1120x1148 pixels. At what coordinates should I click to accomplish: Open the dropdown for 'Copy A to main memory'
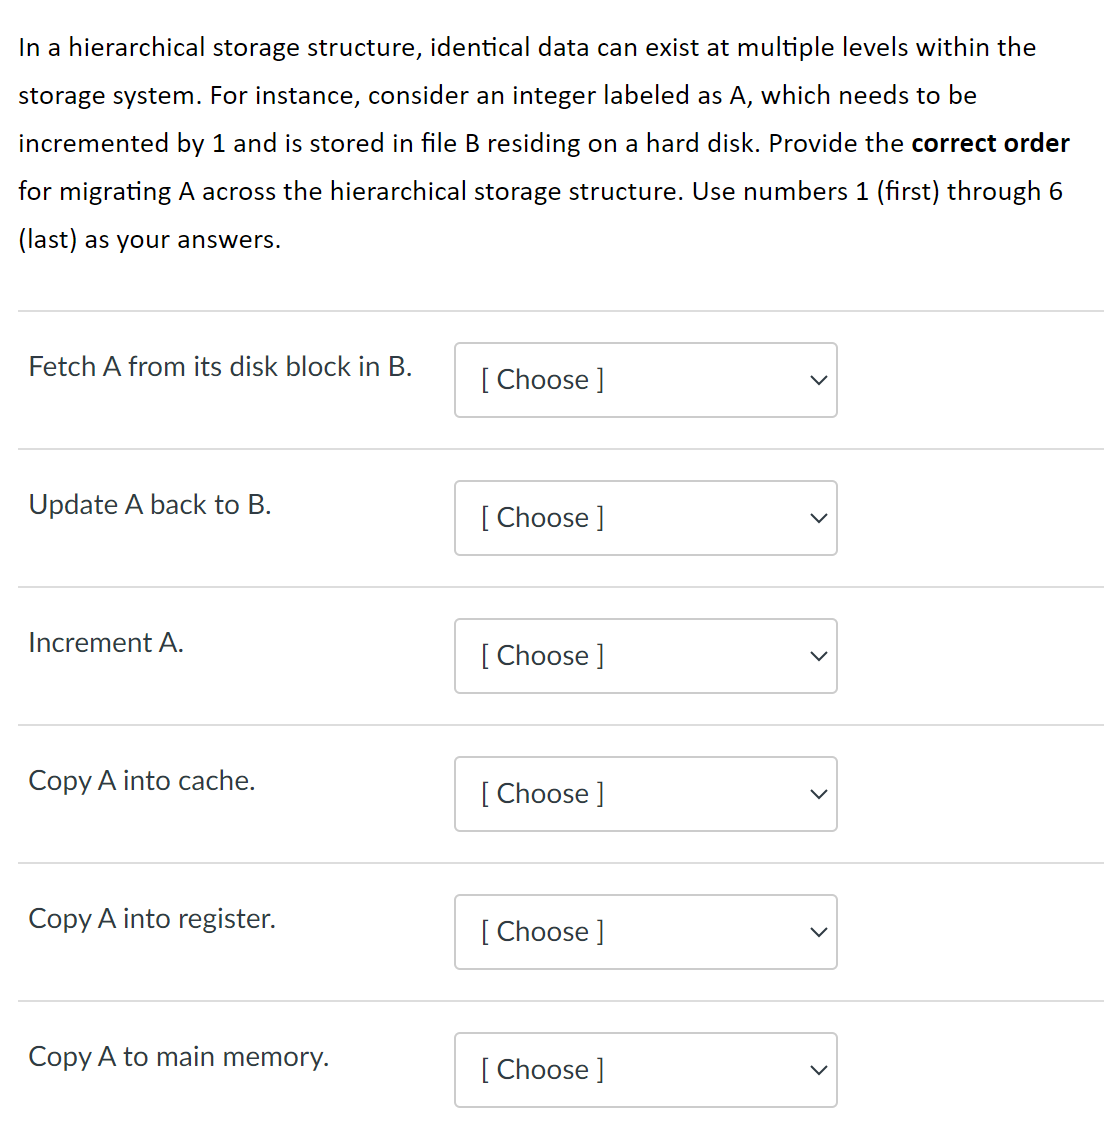click(x=645, y=1070)
